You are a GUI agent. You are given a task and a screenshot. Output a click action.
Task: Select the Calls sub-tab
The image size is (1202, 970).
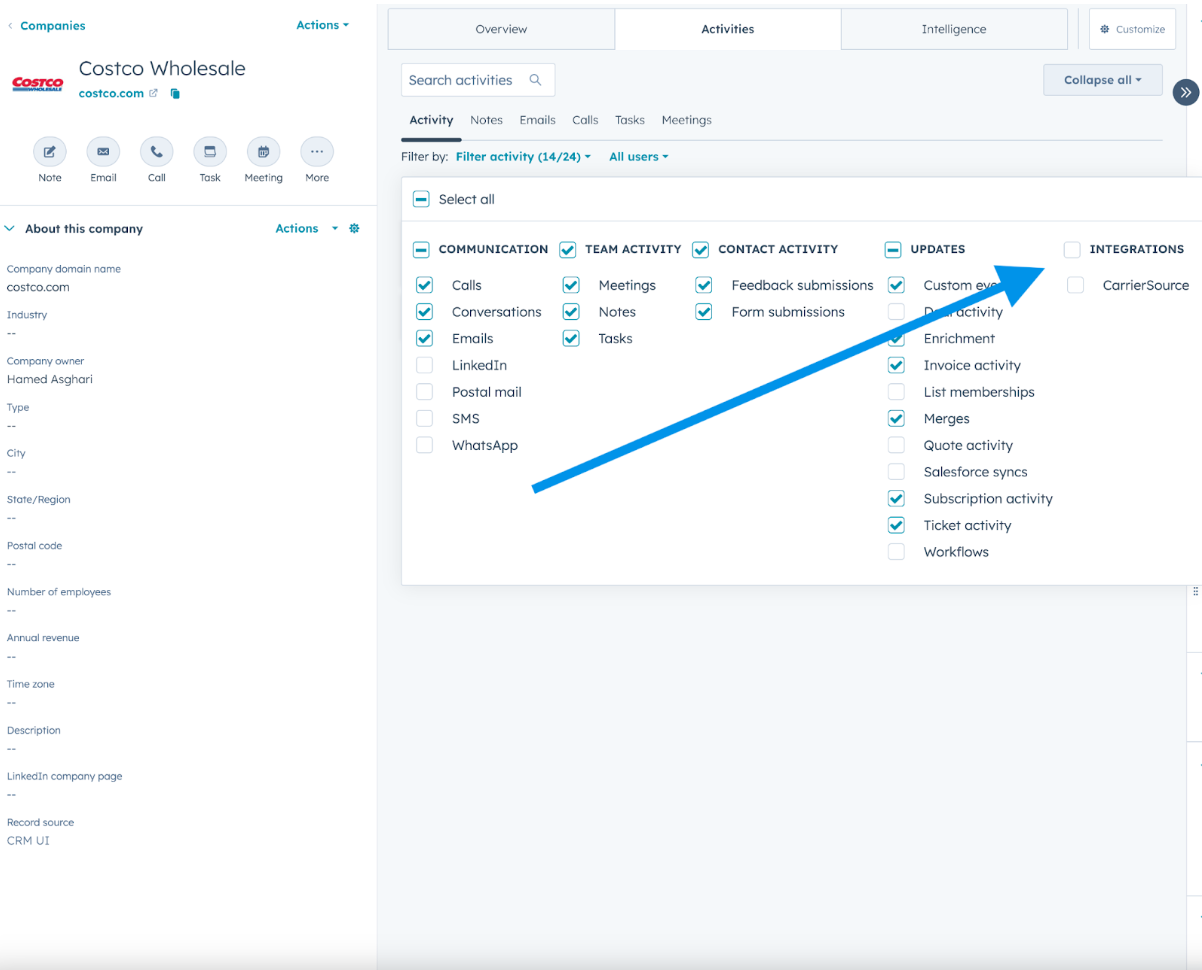pyautogui.click(x=585, y=120)
